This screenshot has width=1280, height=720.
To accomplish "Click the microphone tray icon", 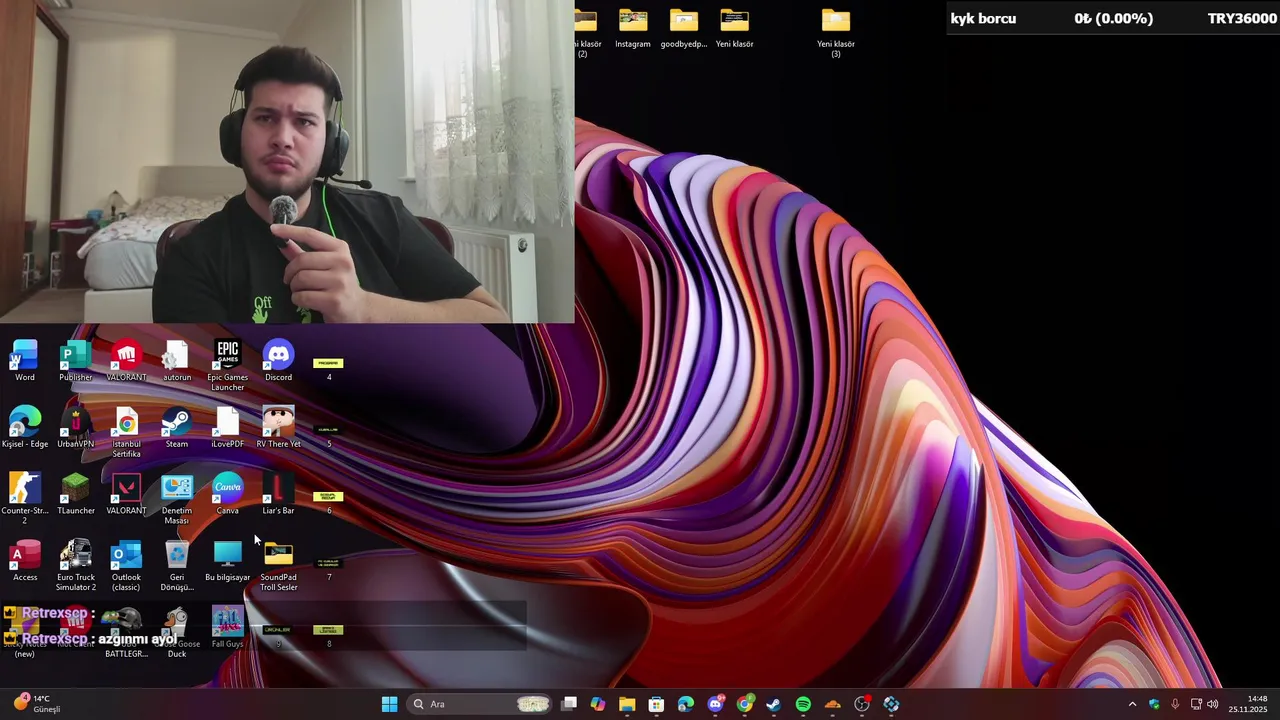I will [1175, 704].
